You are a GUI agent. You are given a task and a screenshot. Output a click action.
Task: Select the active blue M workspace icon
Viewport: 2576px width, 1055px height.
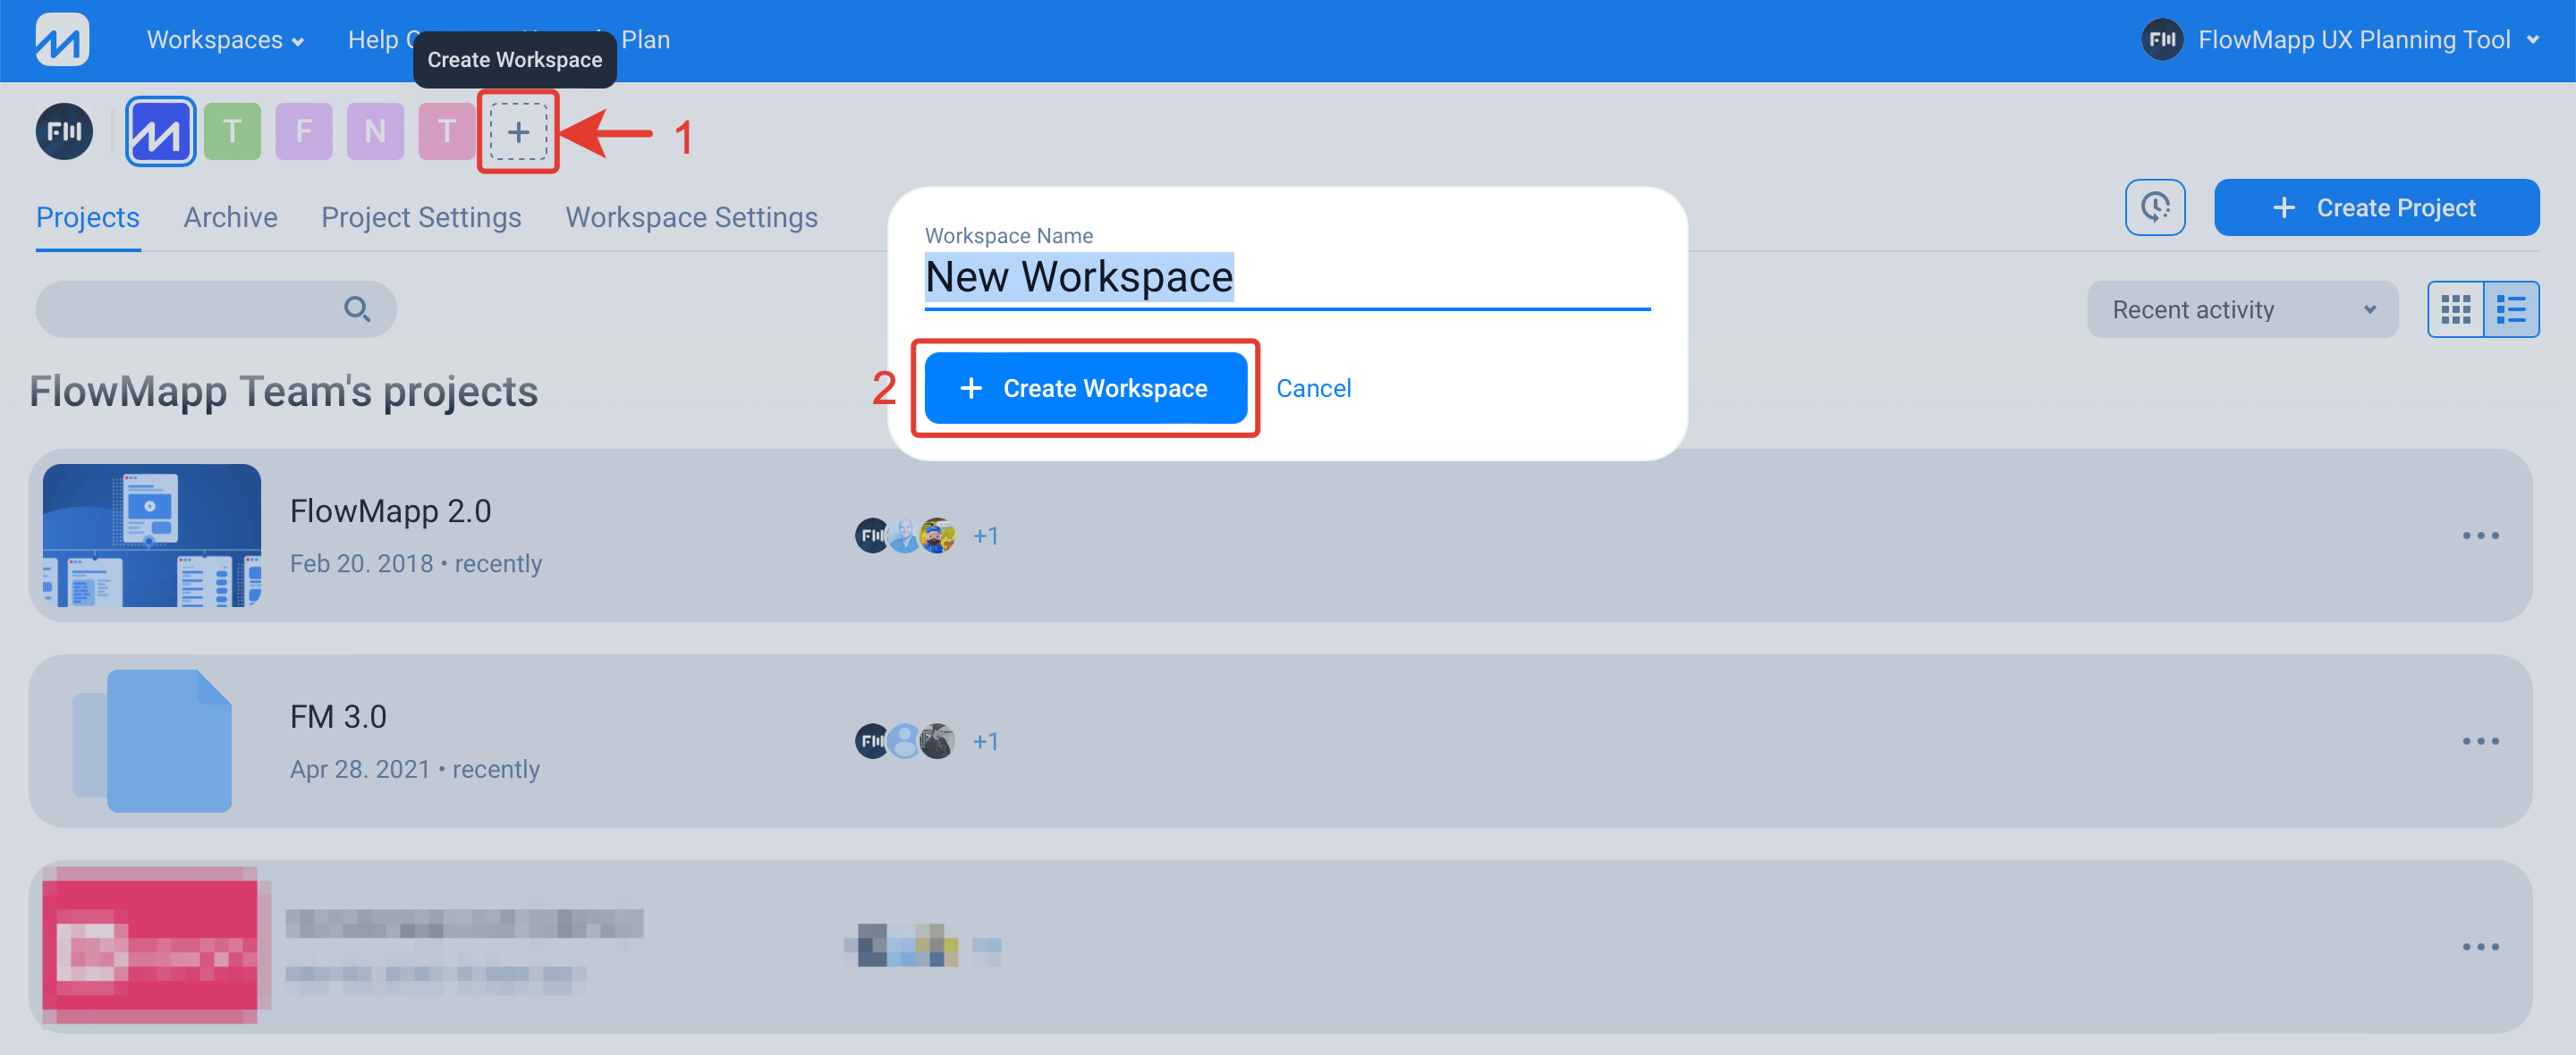point(160,131)
